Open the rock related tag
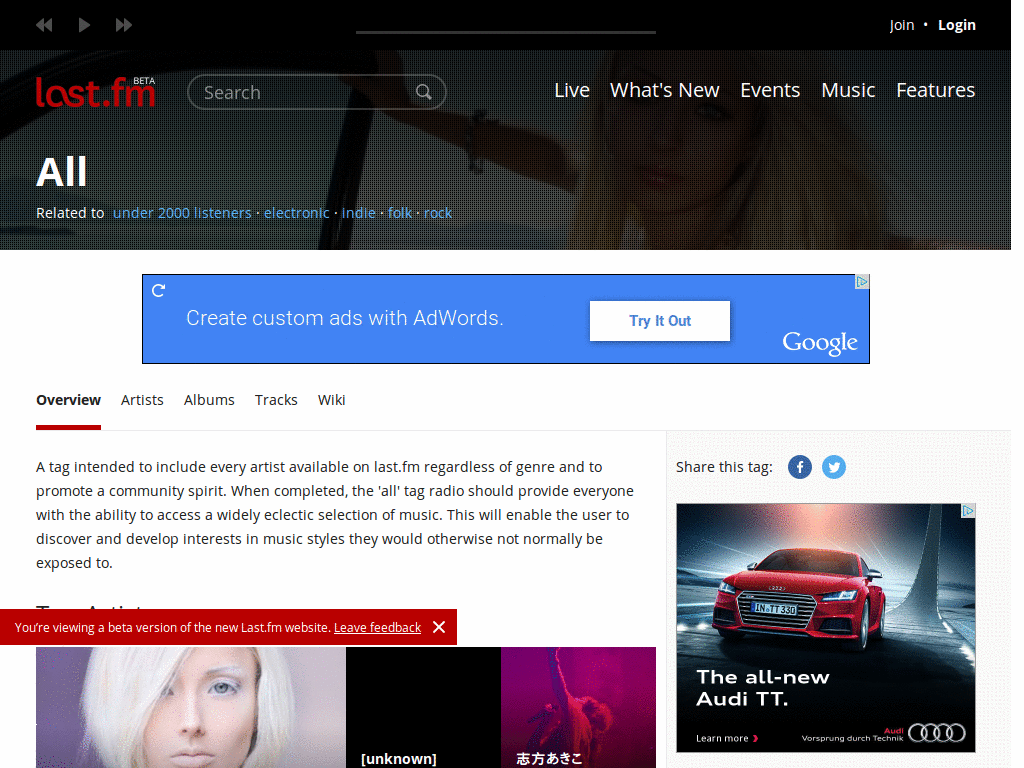This screenshot has height=768, width=1024. click(x=438, y=213)
